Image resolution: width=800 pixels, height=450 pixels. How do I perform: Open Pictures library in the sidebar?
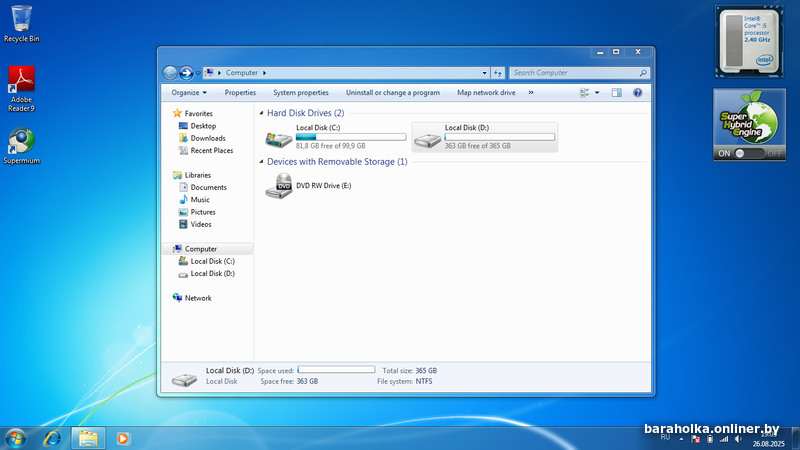coord(203,212)
